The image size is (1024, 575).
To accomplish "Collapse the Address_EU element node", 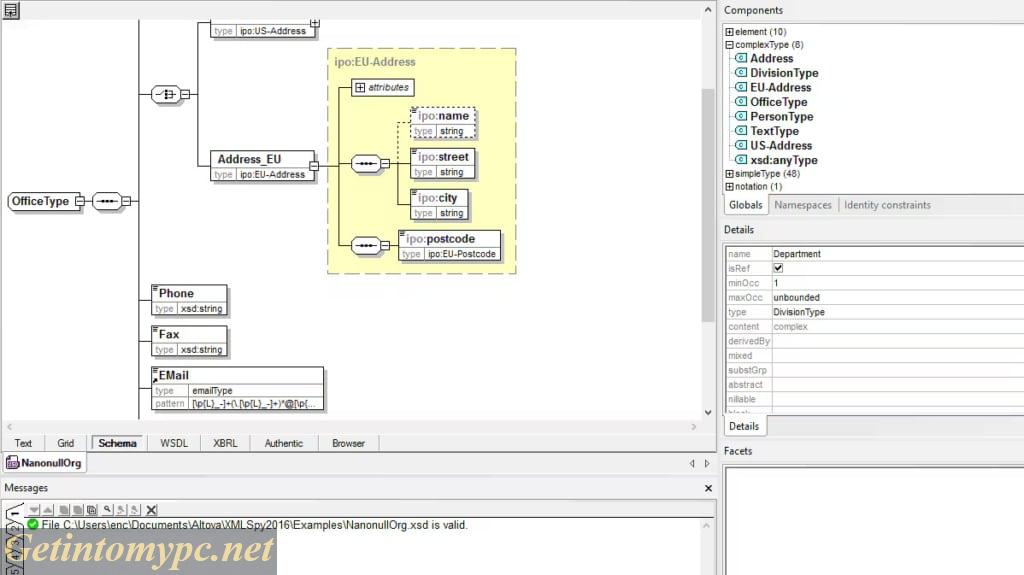I will click(314, 166).
